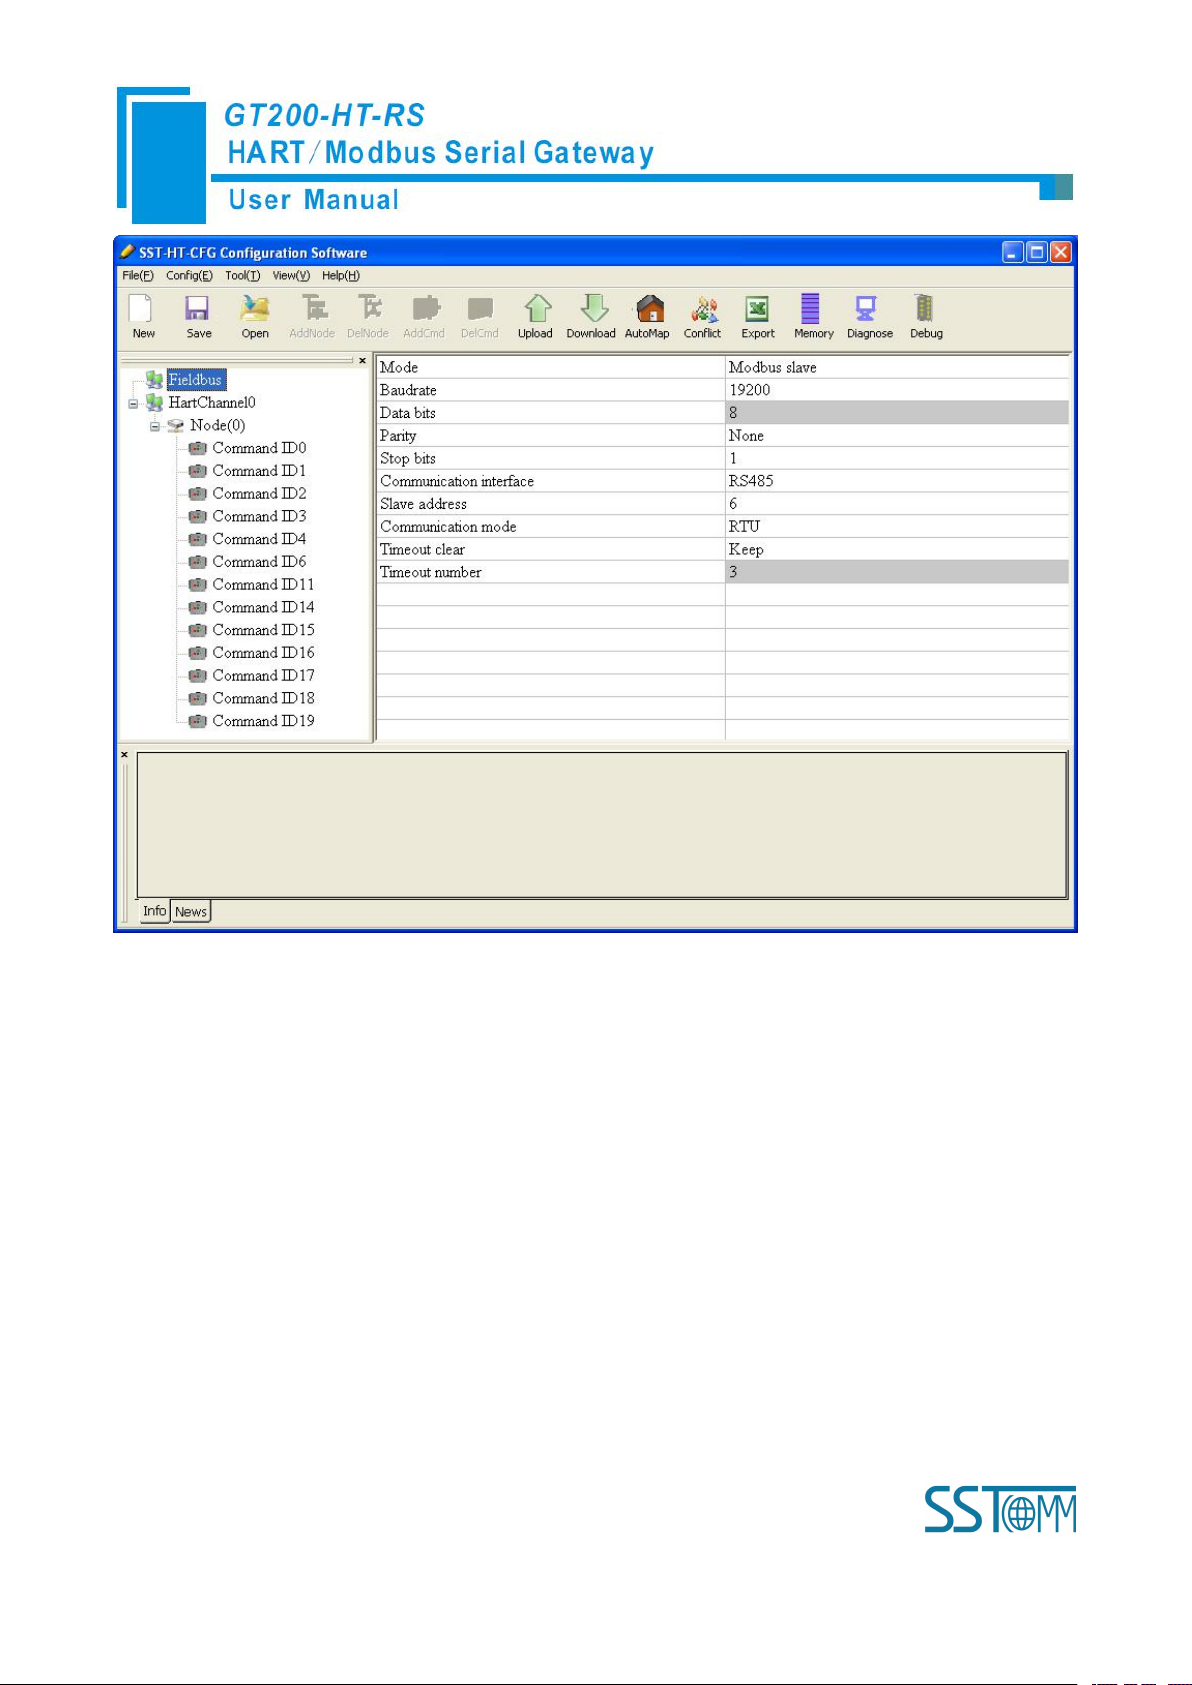Screen dimensions: 1192x1685
Task: Select Node(0) in the tree
Action: (217, 425)
